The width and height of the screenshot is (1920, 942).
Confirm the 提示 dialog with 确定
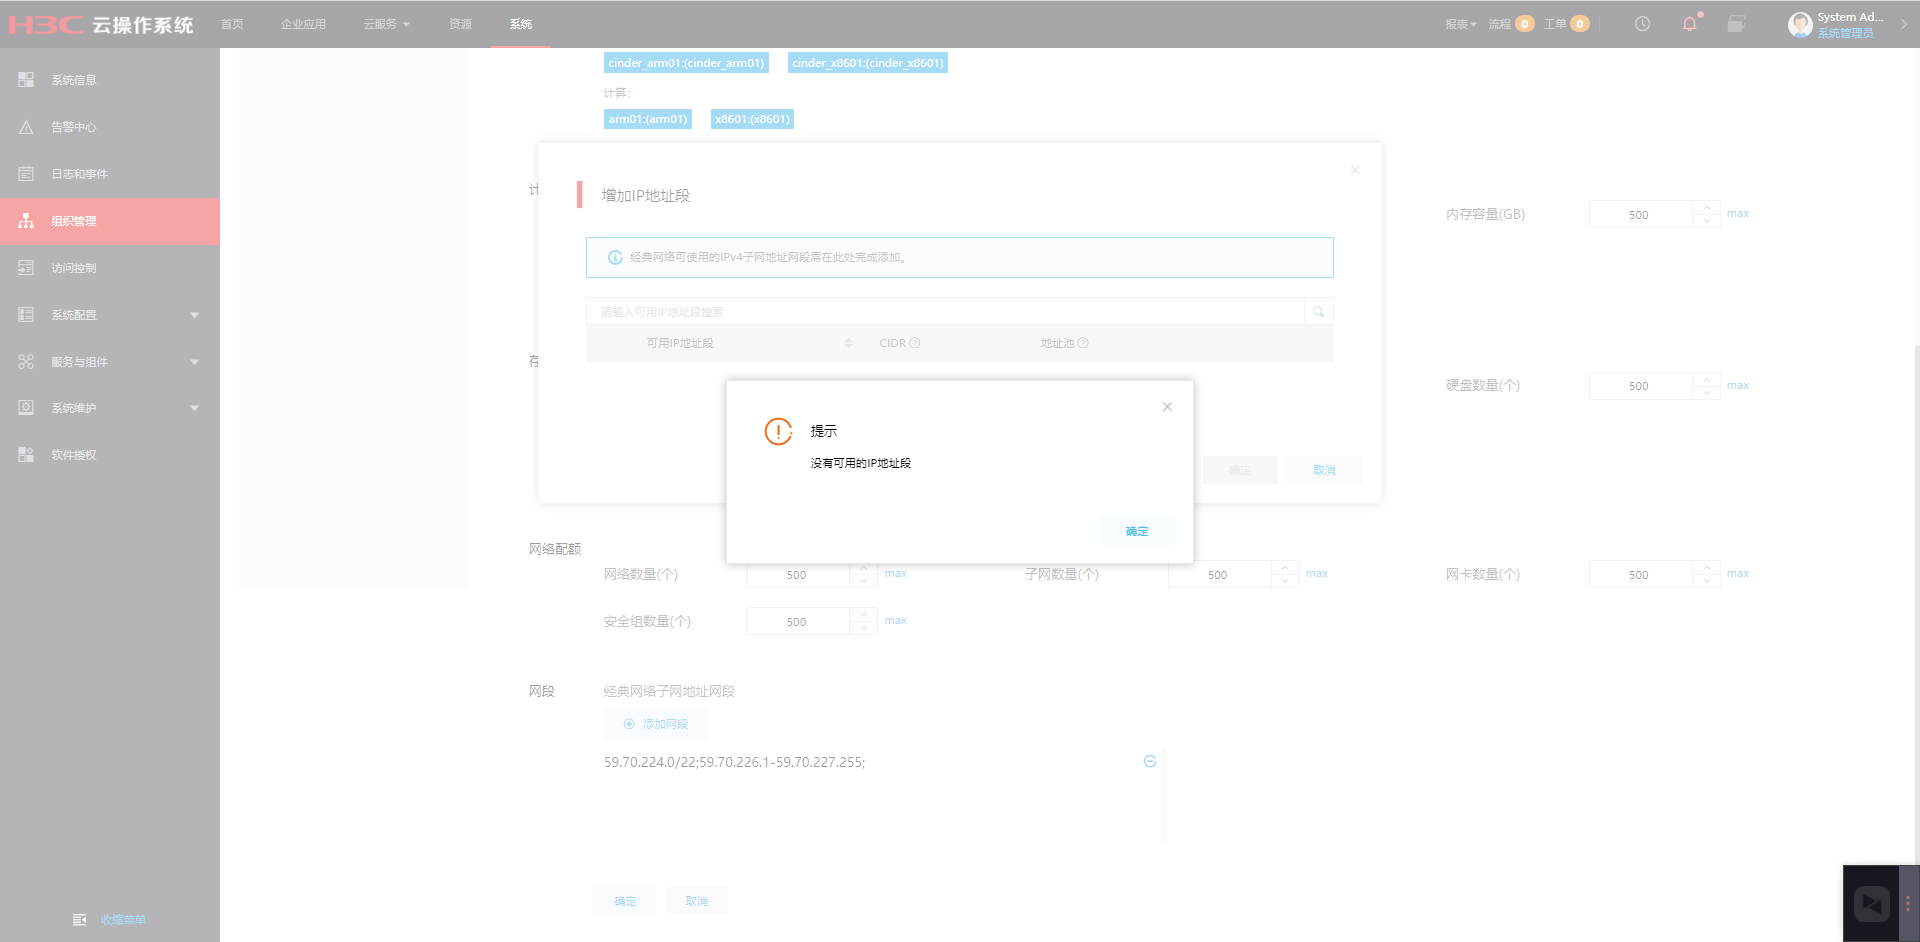1137,531
